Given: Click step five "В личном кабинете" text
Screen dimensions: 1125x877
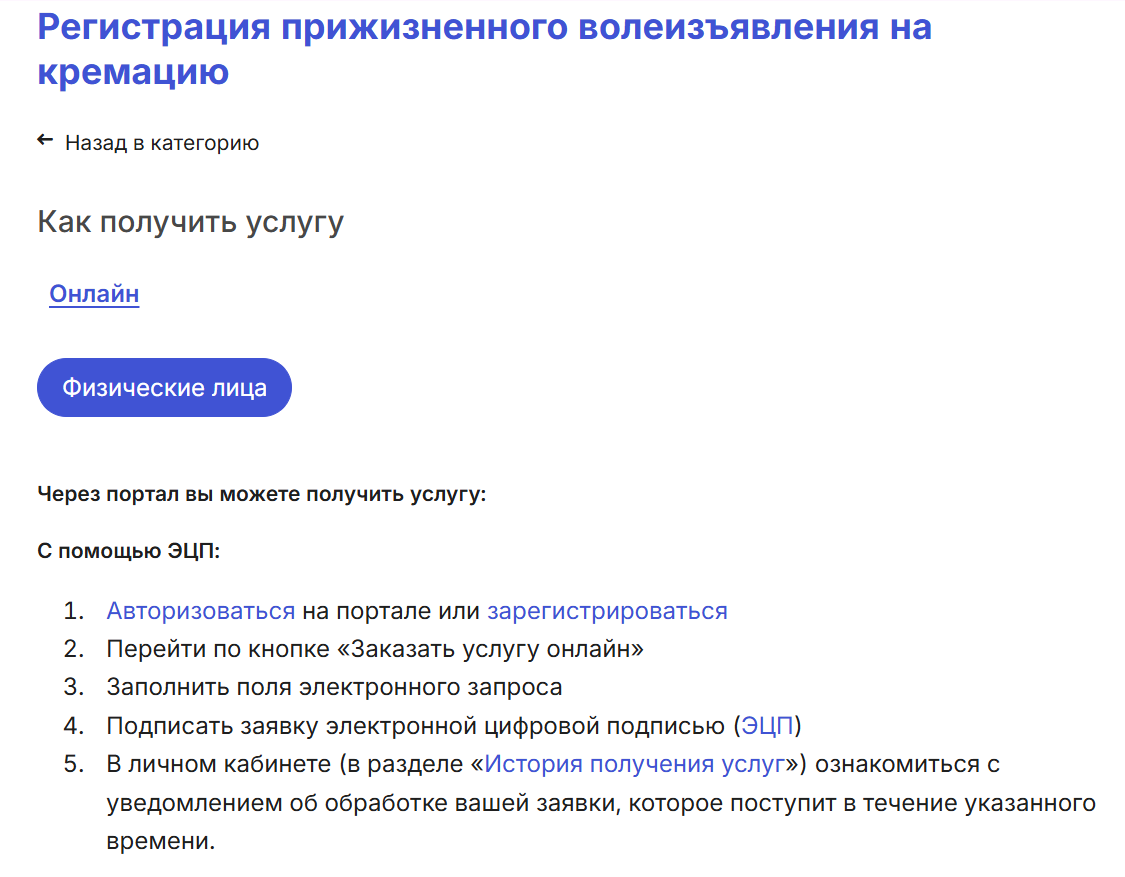Looking at the screenshot, I should (219, 764).
